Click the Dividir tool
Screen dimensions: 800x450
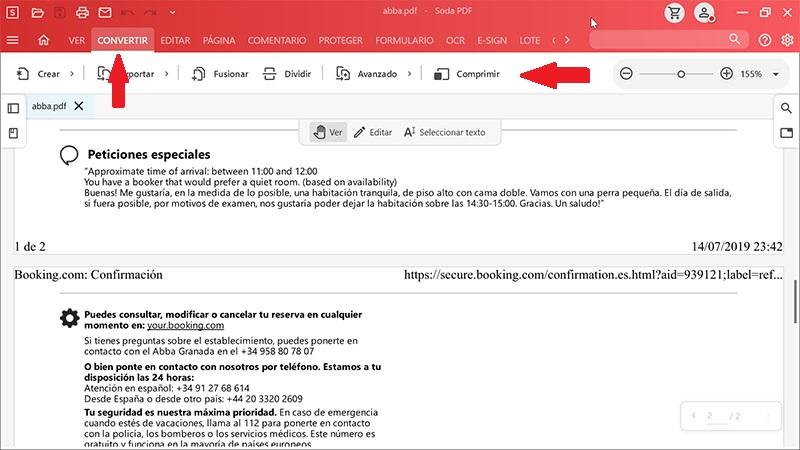click(286, 74)
